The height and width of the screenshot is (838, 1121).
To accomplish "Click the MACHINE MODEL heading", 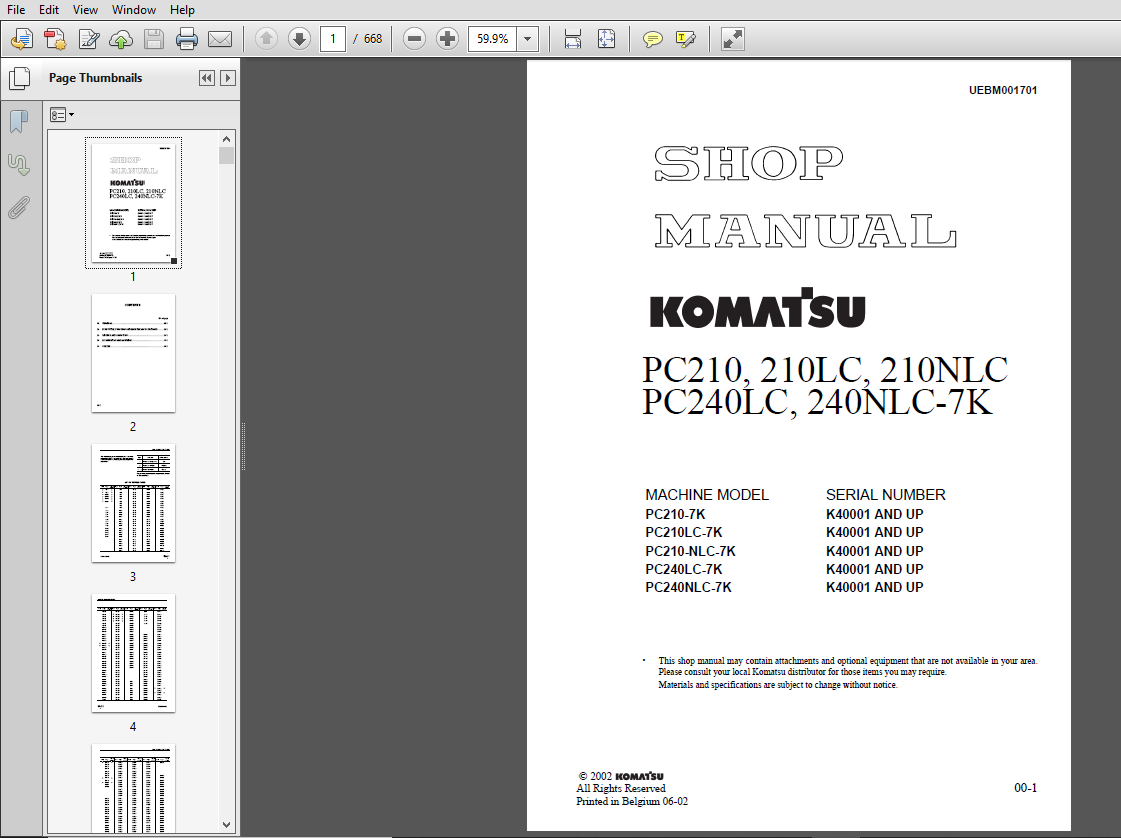I will [707, 495].
